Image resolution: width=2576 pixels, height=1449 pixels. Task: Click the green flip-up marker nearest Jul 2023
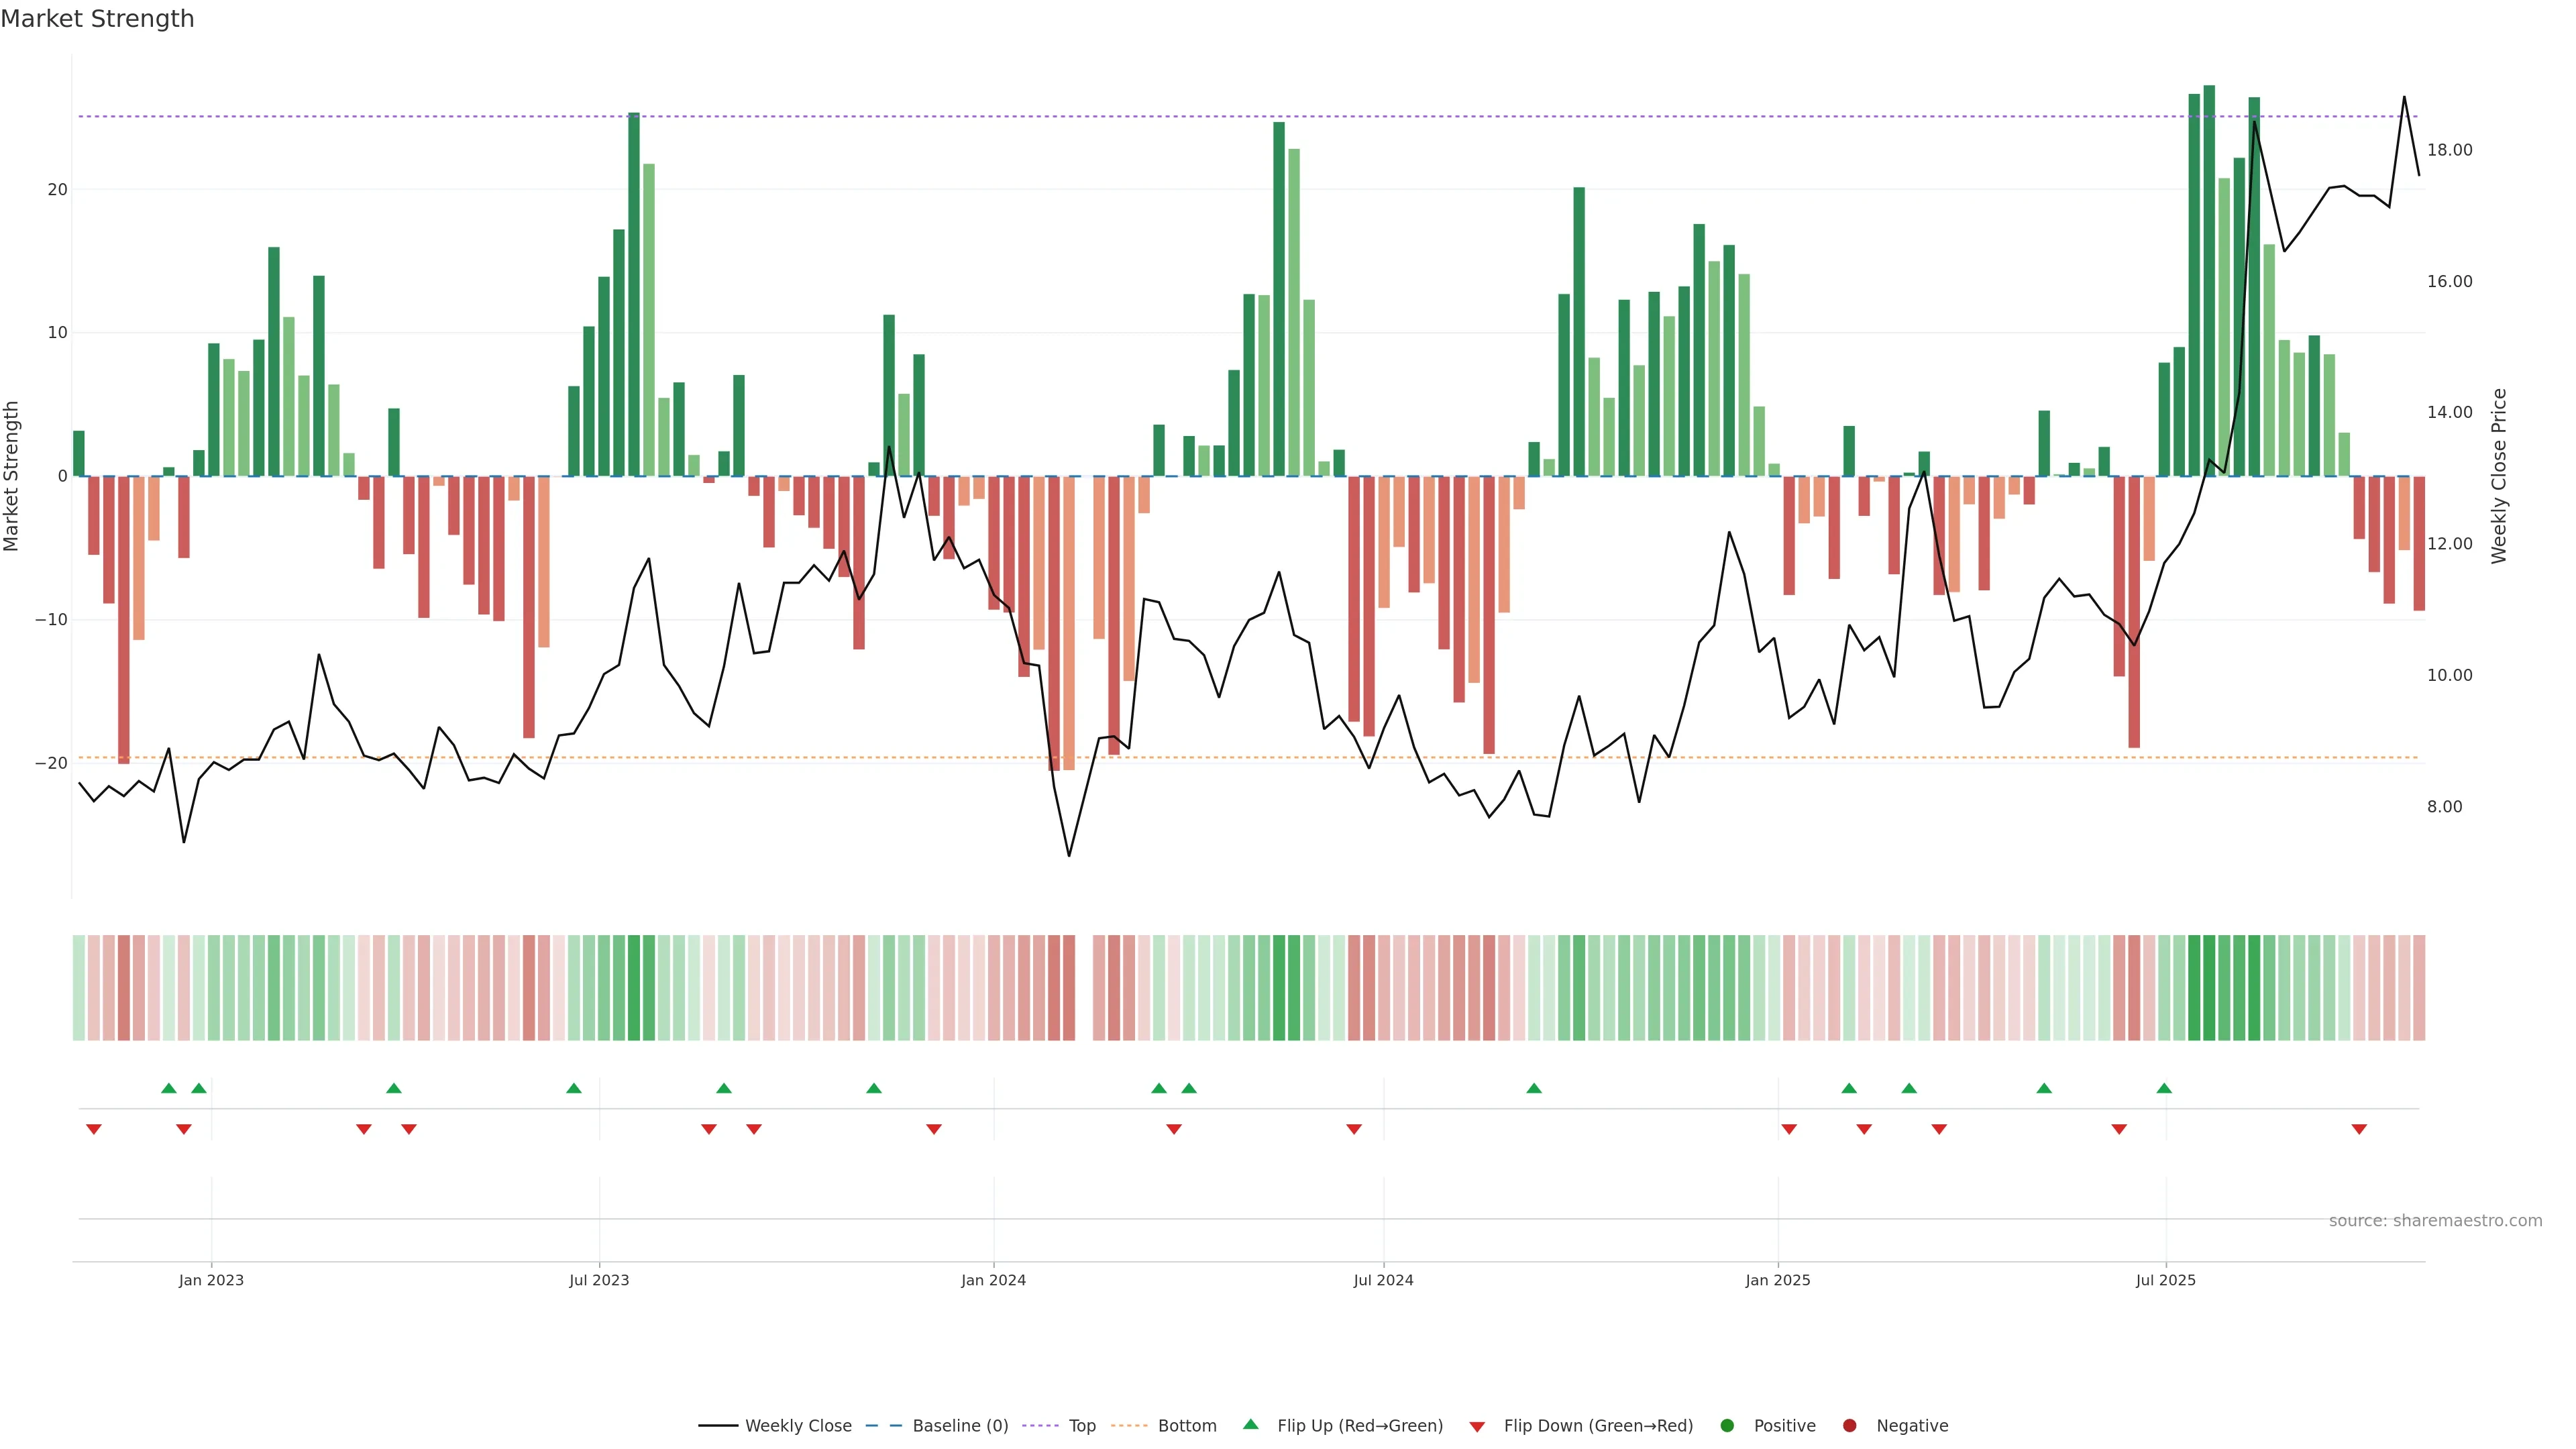574,1088
